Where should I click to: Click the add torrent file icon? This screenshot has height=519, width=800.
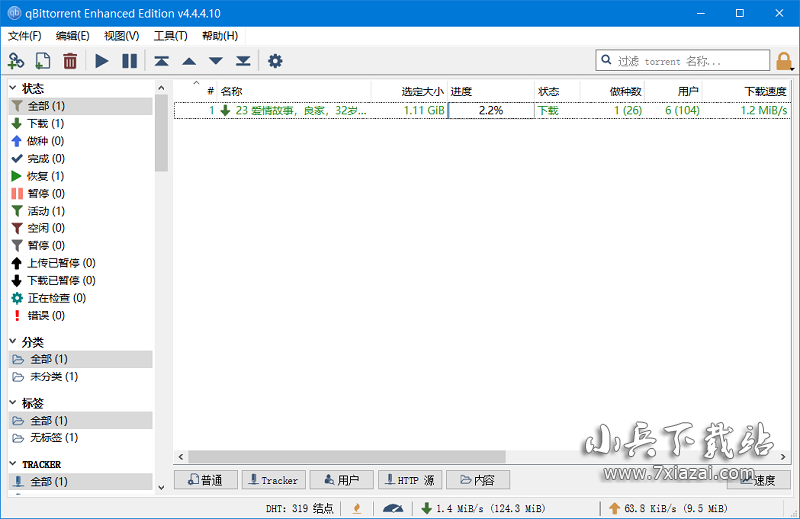43,61
